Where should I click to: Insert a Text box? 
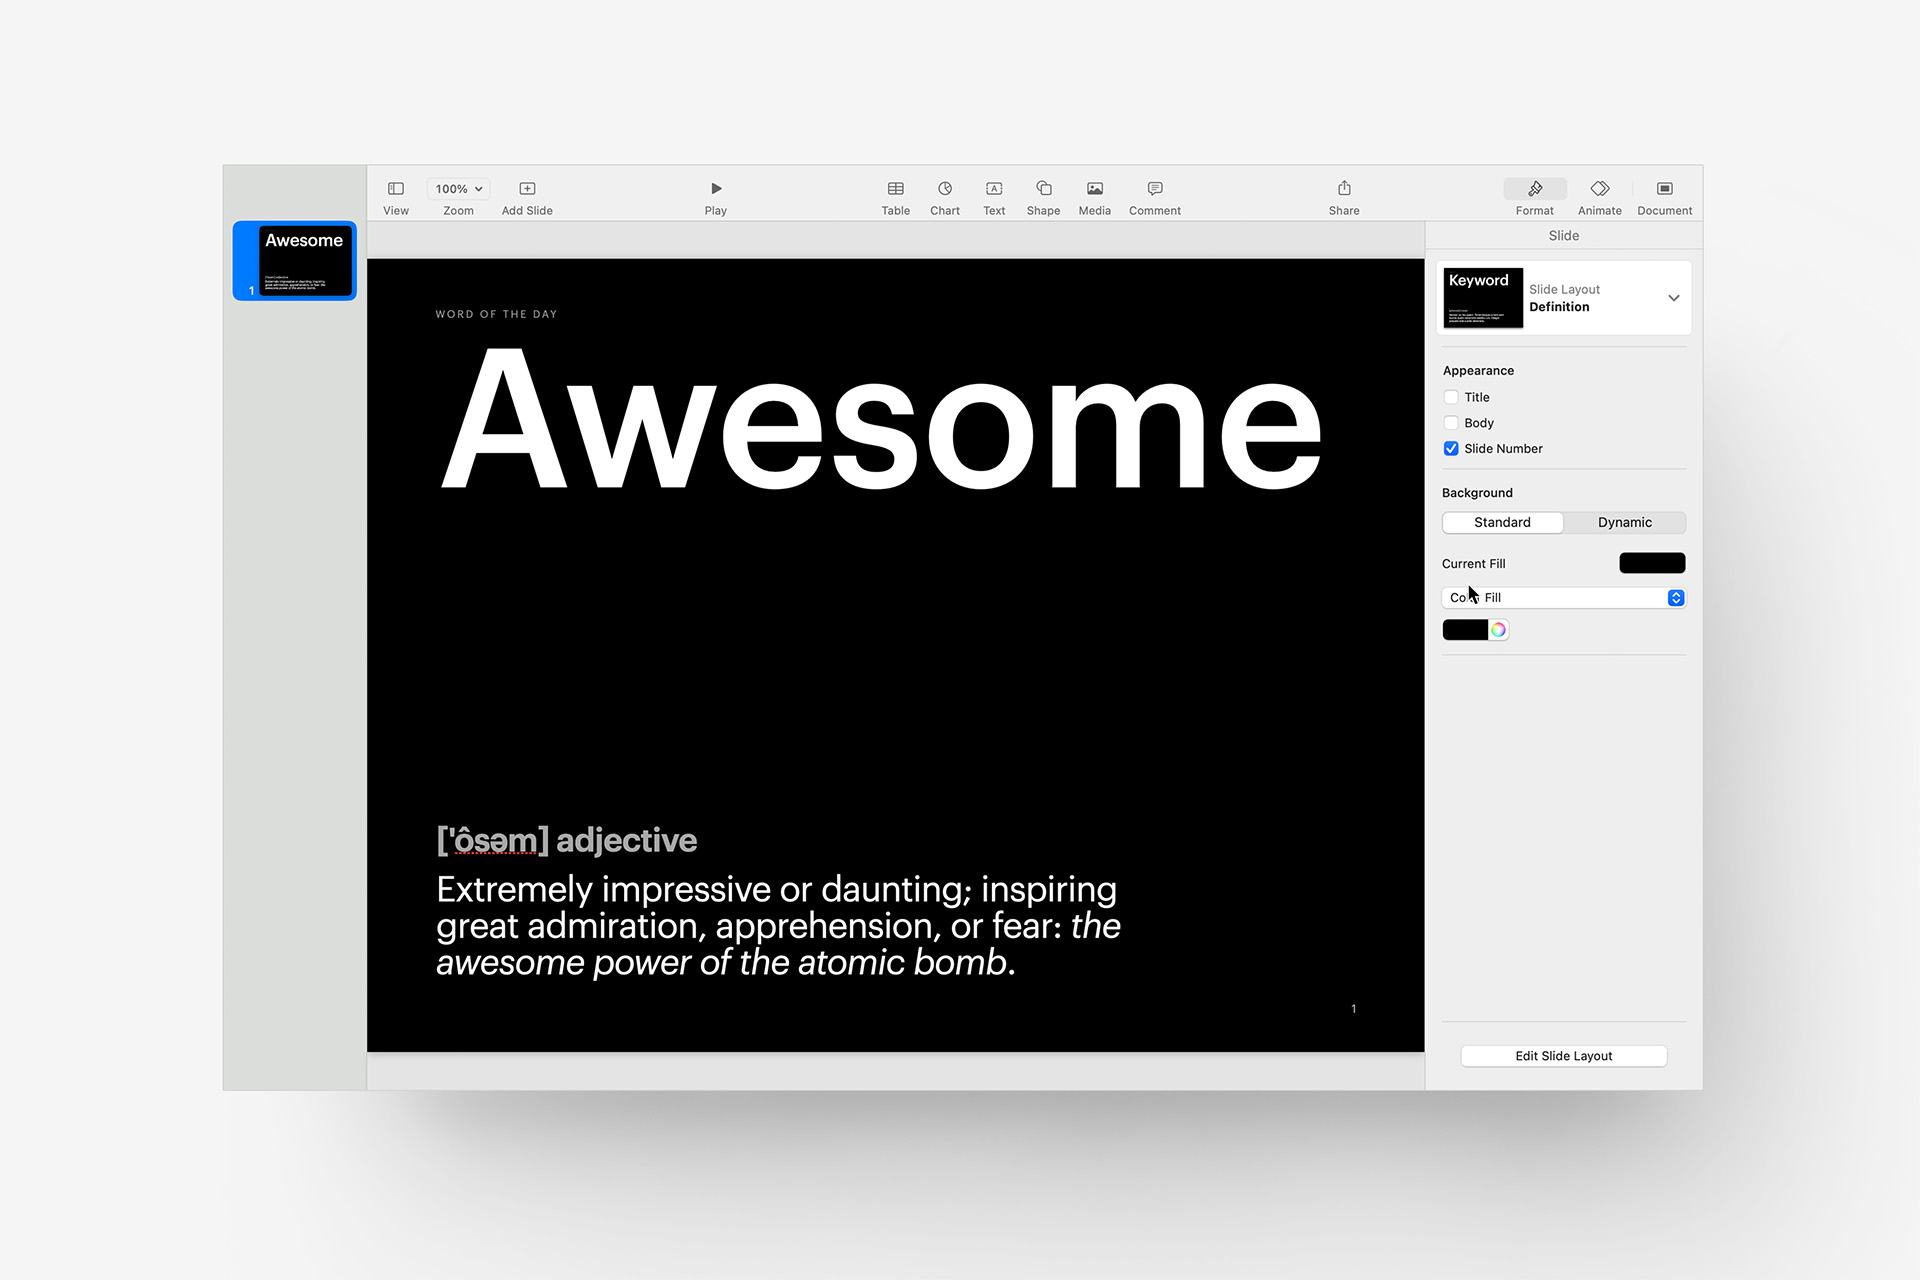click(x=993, y=196)
